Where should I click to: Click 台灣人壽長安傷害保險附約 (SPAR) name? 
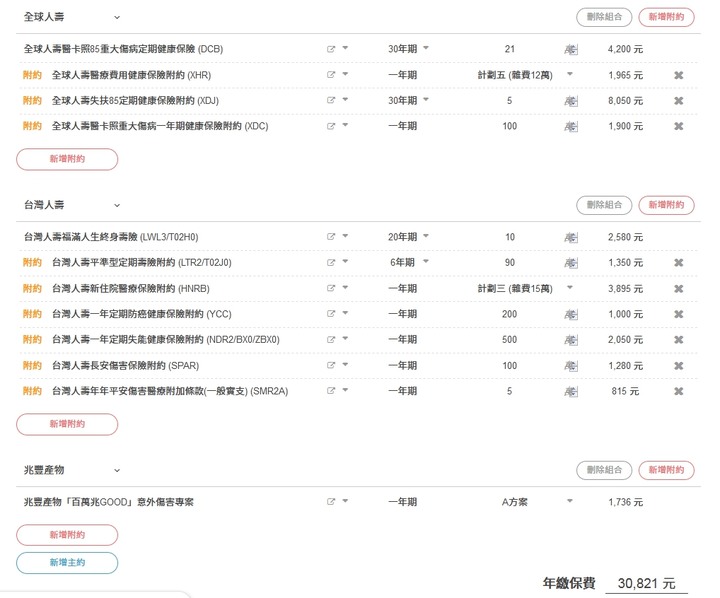(x=125, y=366)
